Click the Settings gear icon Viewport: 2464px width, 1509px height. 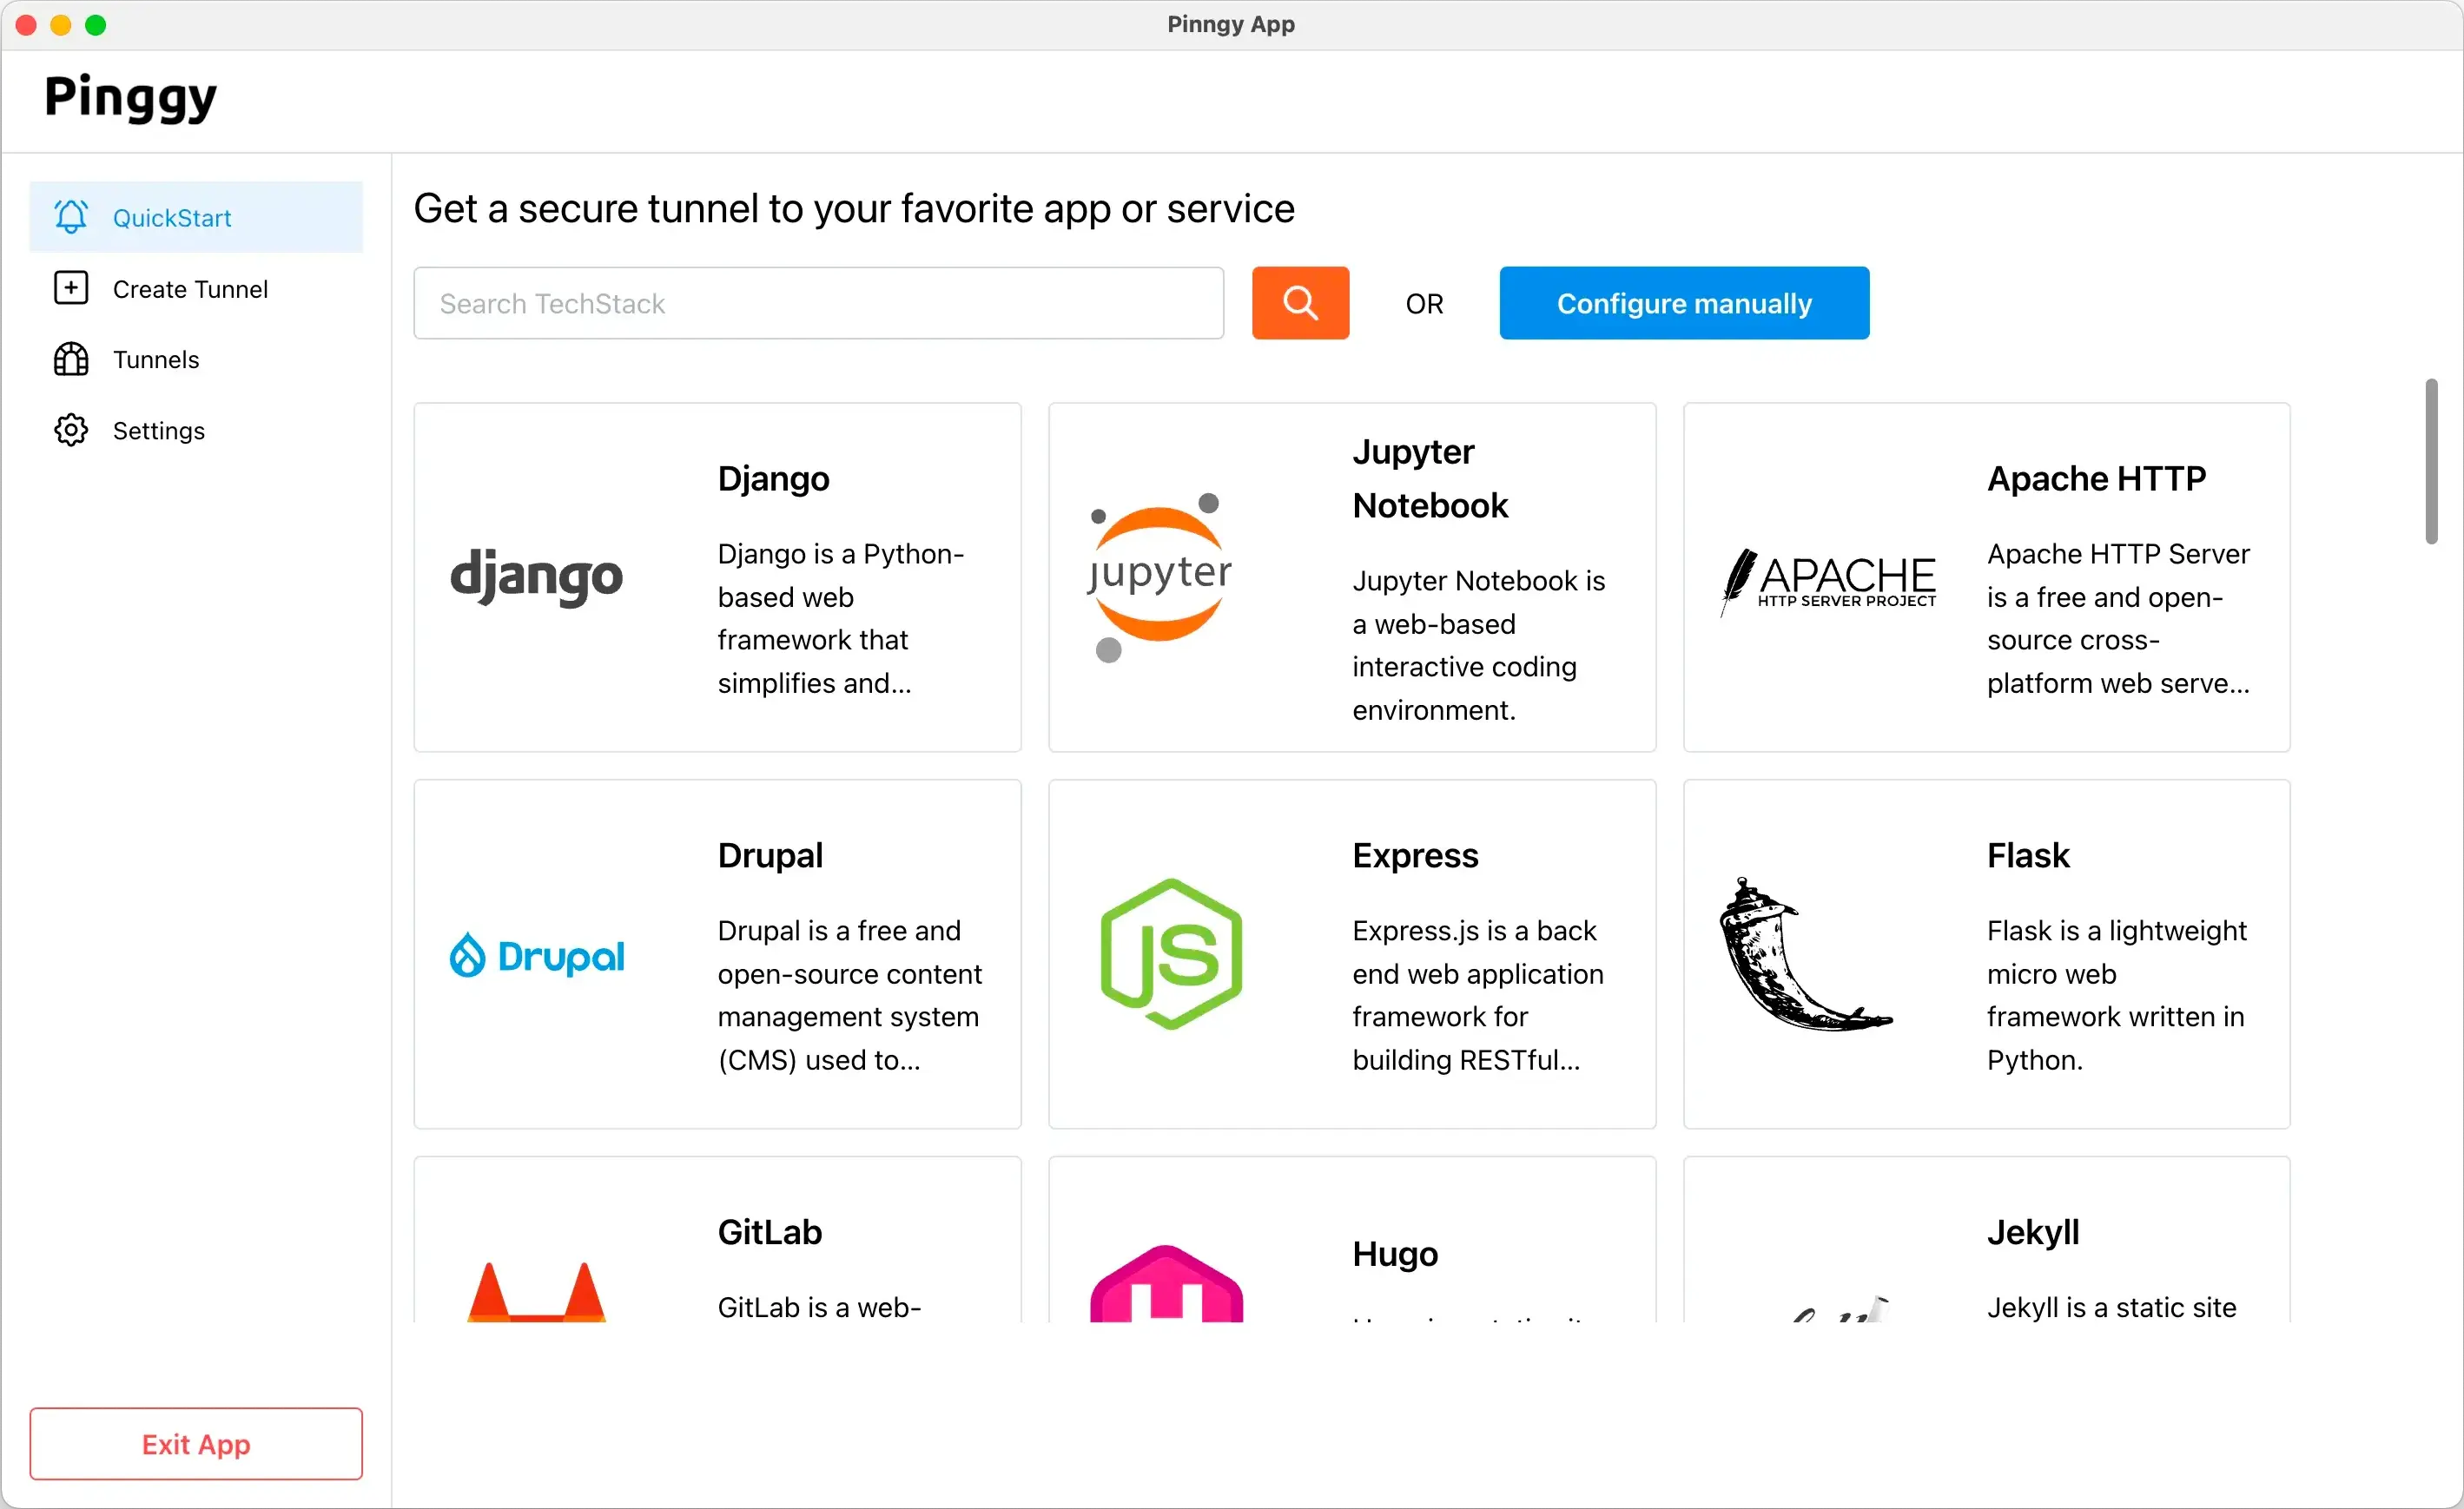pyautogui.click(x=72, y=429)
